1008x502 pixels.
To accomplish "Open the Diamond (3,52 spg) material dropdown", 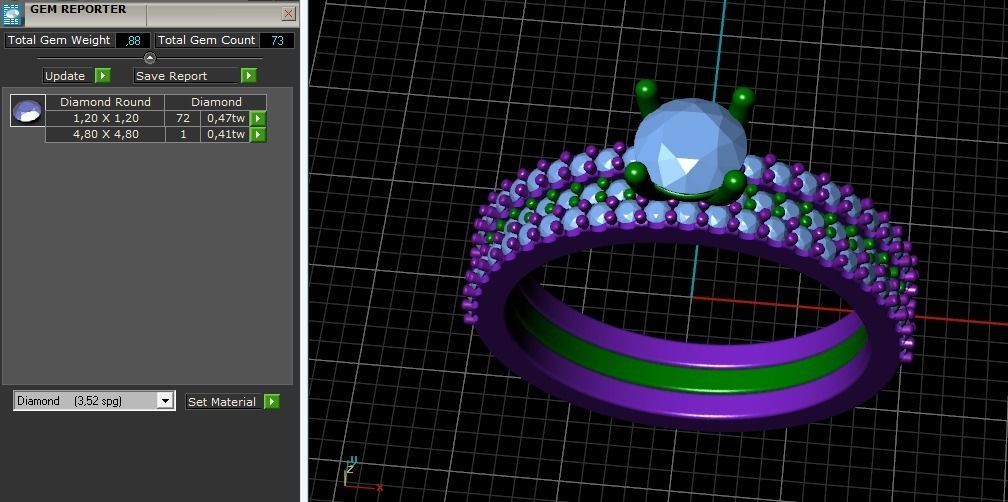I will coord(165,401).
